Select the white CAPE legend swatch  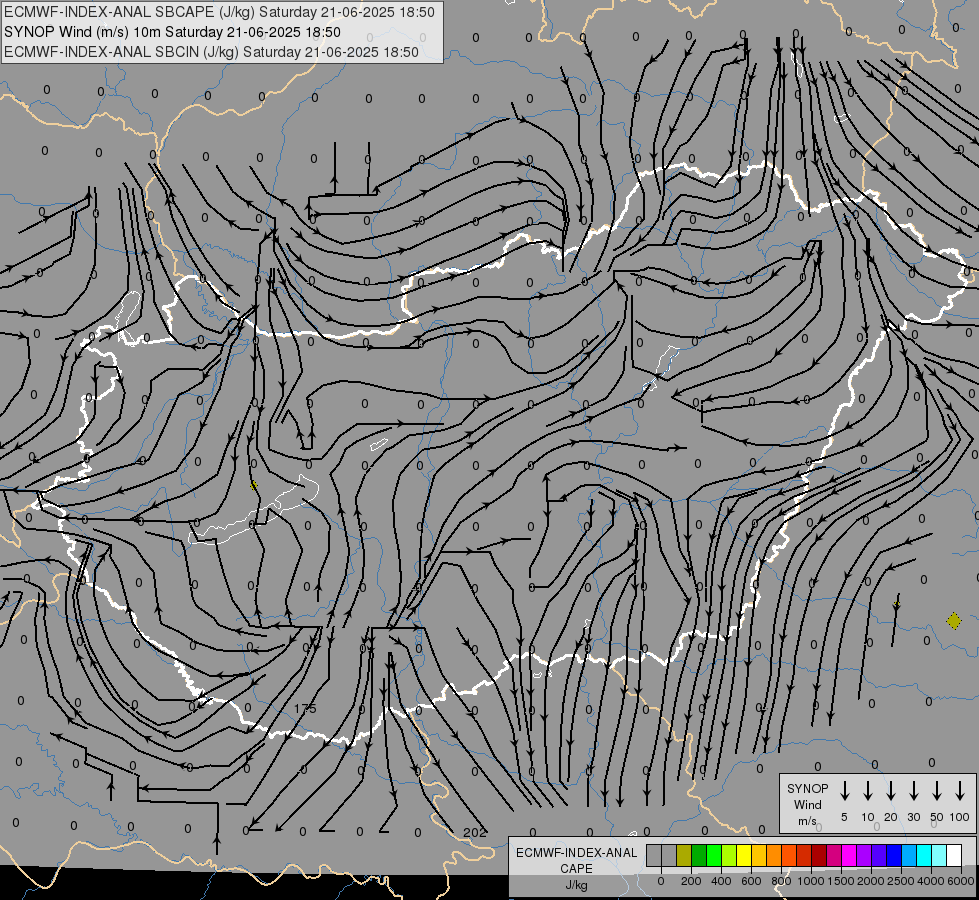(x=954, y=855)
